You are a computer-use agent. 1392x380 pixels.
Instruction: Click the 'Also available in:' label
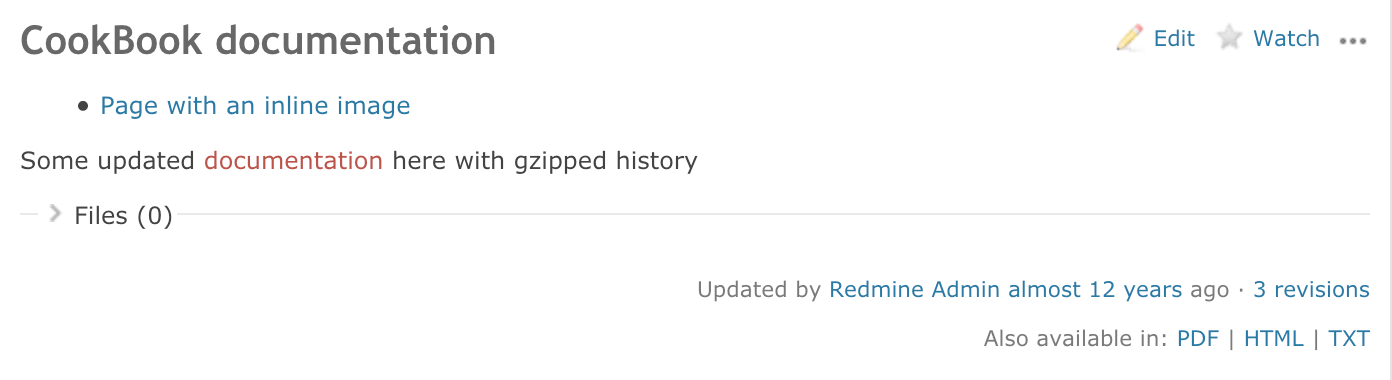pos(1076,339)
